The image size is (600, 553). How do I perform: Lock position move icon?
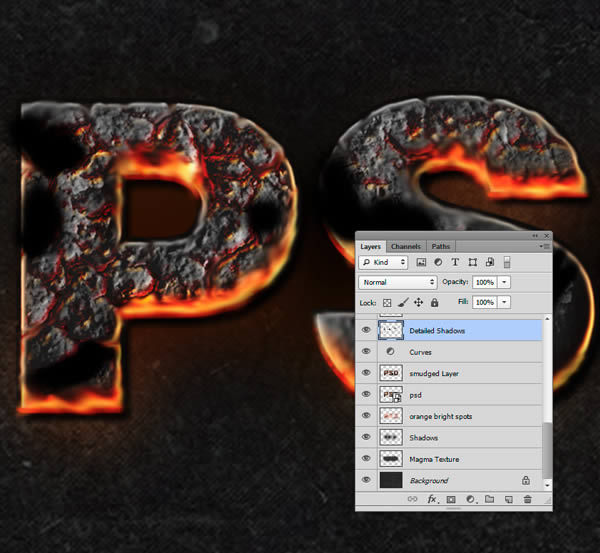coord(418,303)
